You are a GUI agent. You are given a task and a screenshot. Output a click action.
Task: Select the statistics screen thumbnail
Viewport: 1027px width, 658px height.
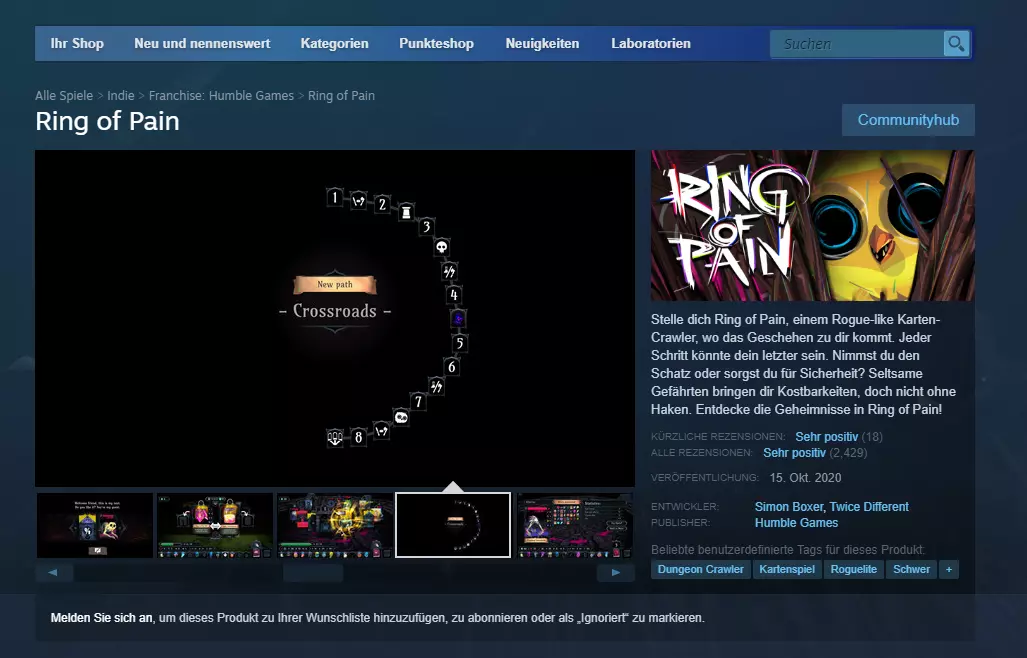576,525
